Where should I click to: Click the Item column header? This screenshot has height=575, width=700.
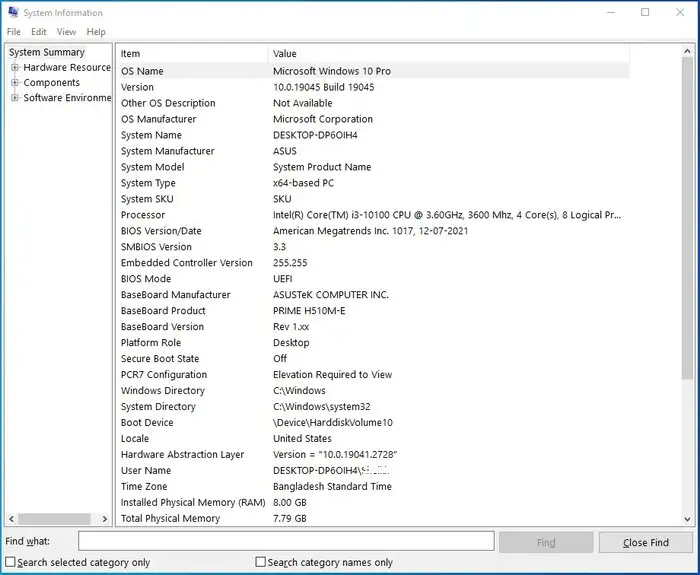(192, 54)
